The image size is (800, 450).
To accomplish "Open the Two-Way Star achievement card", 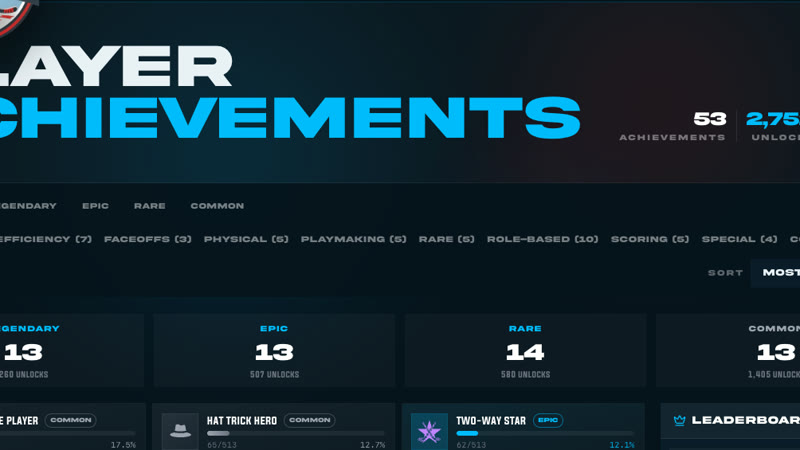I will [523, 427].
